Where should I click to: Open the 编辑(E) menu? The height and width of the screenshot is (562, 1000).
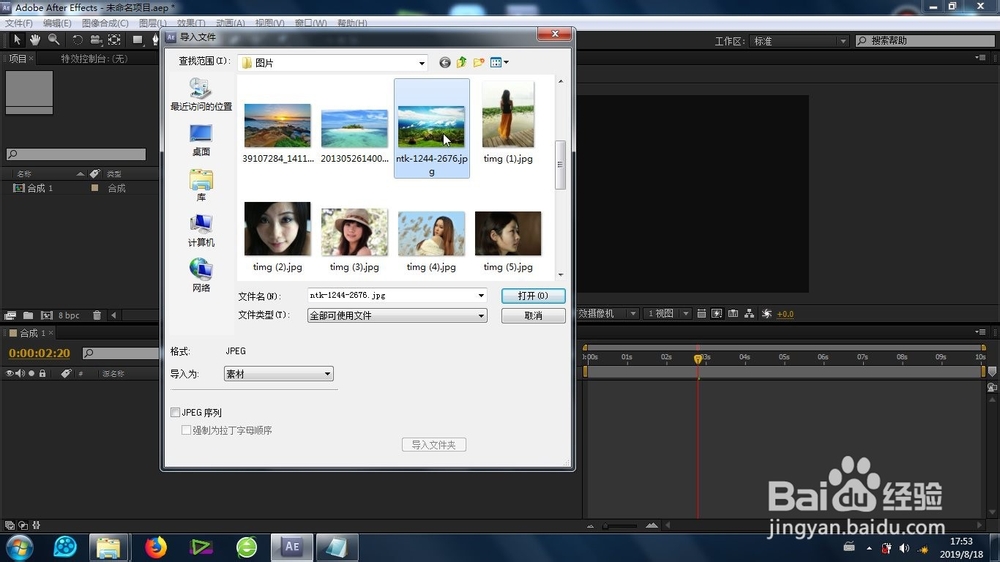[x=57, y=23]
